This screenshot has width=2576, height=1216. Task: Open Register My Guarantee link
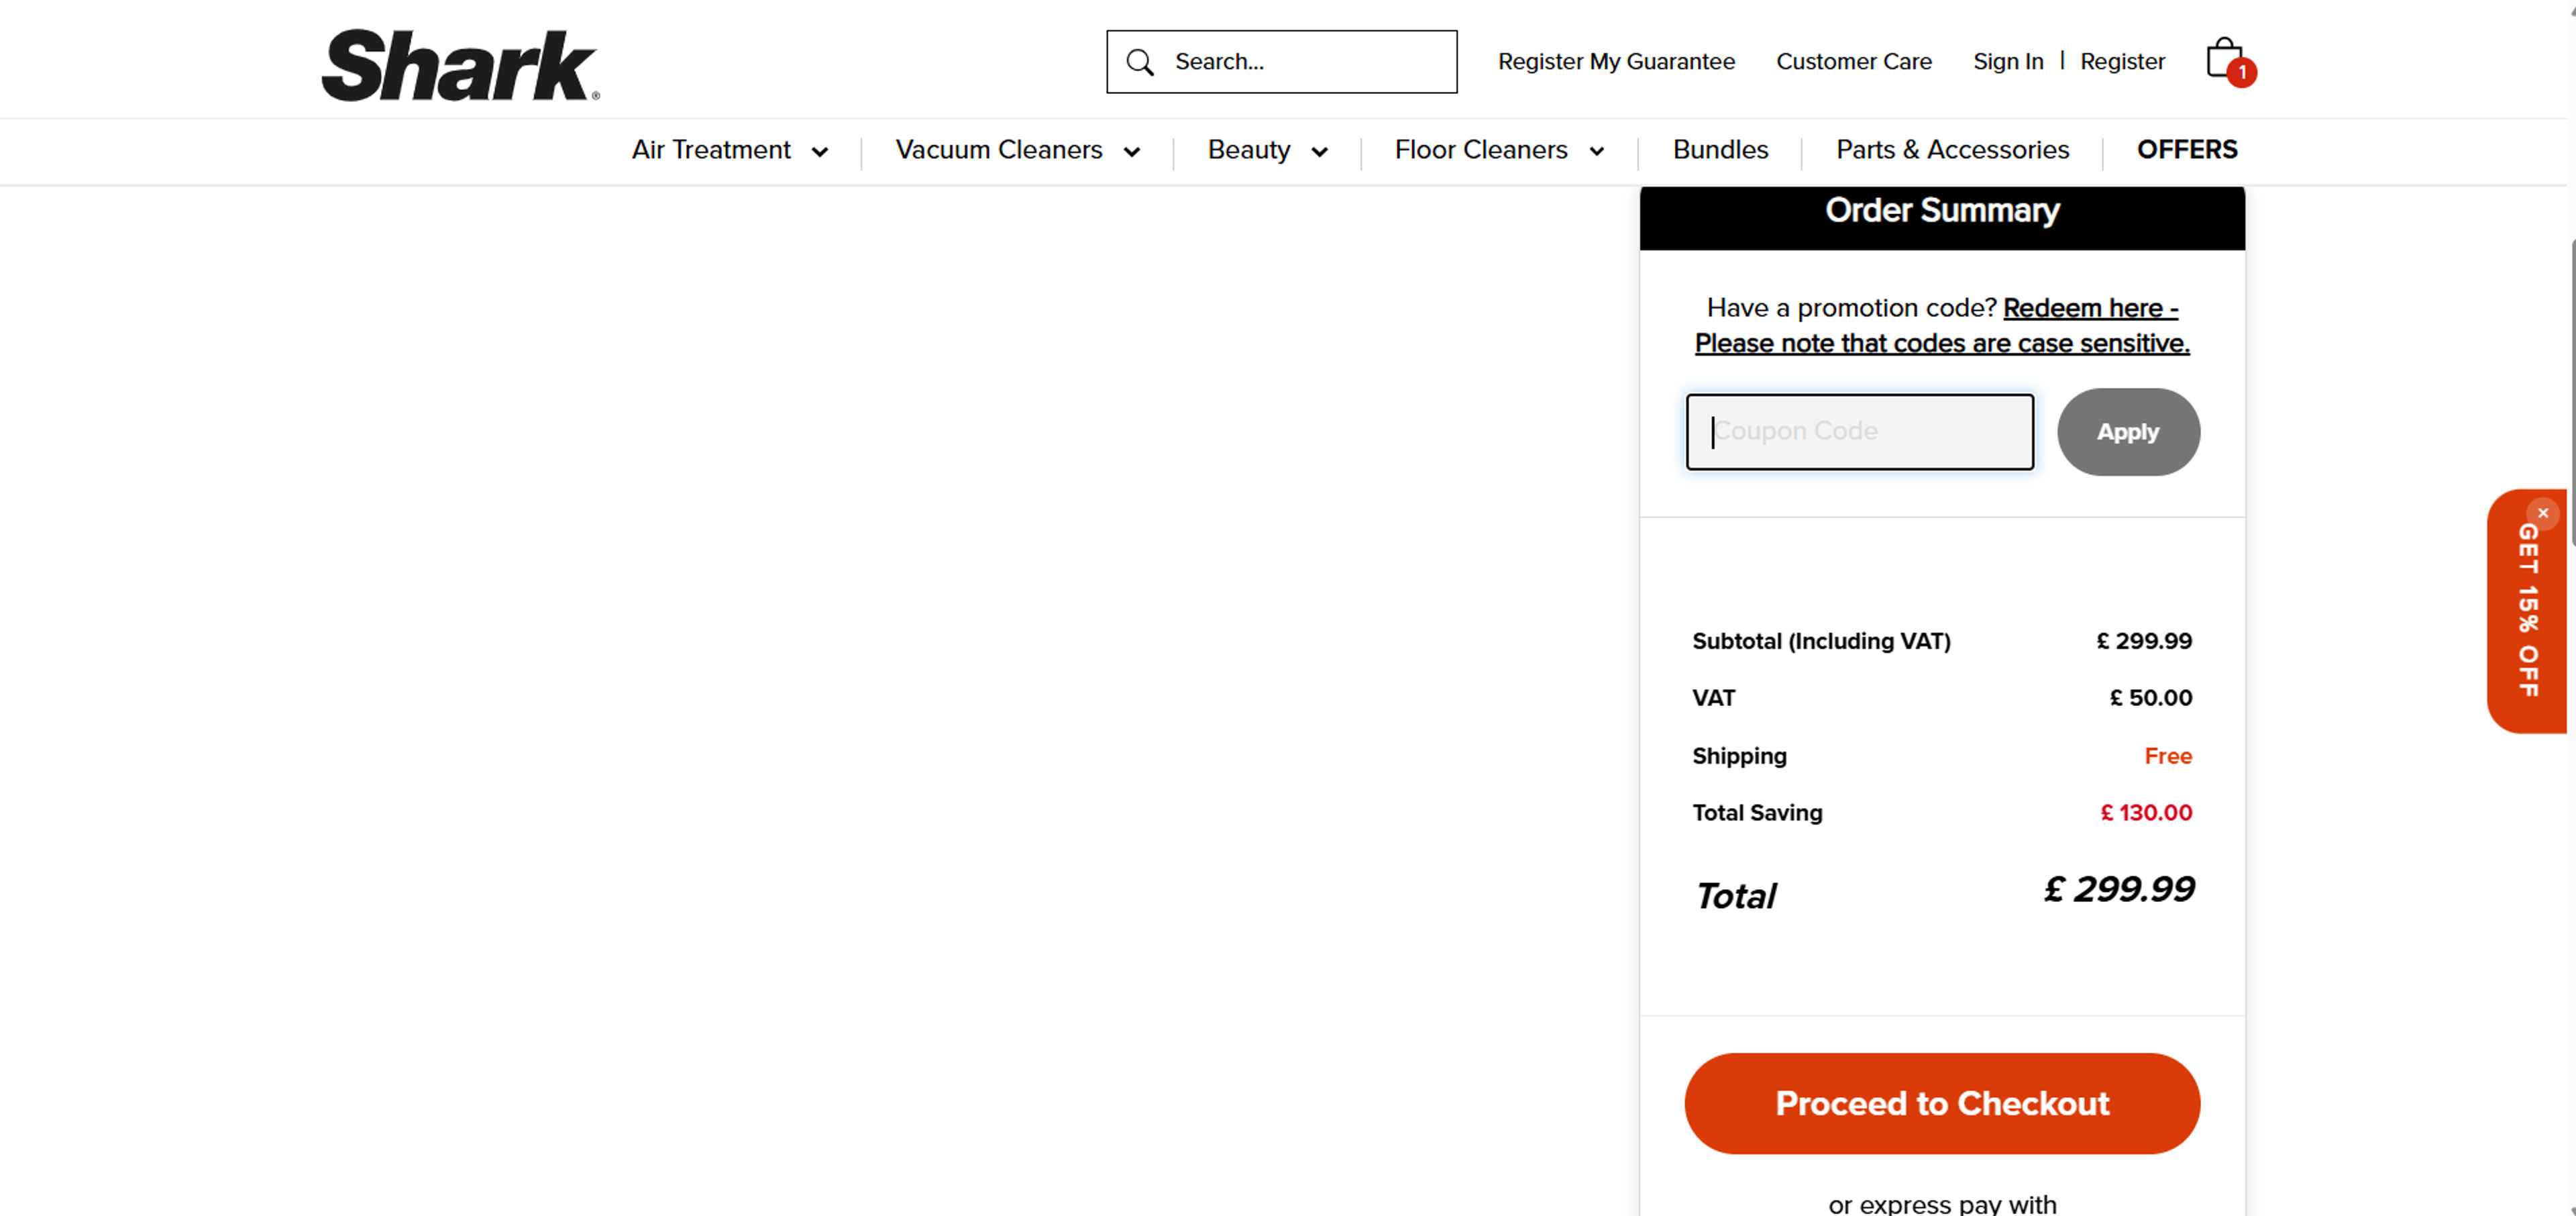[x=1616, y=62]
